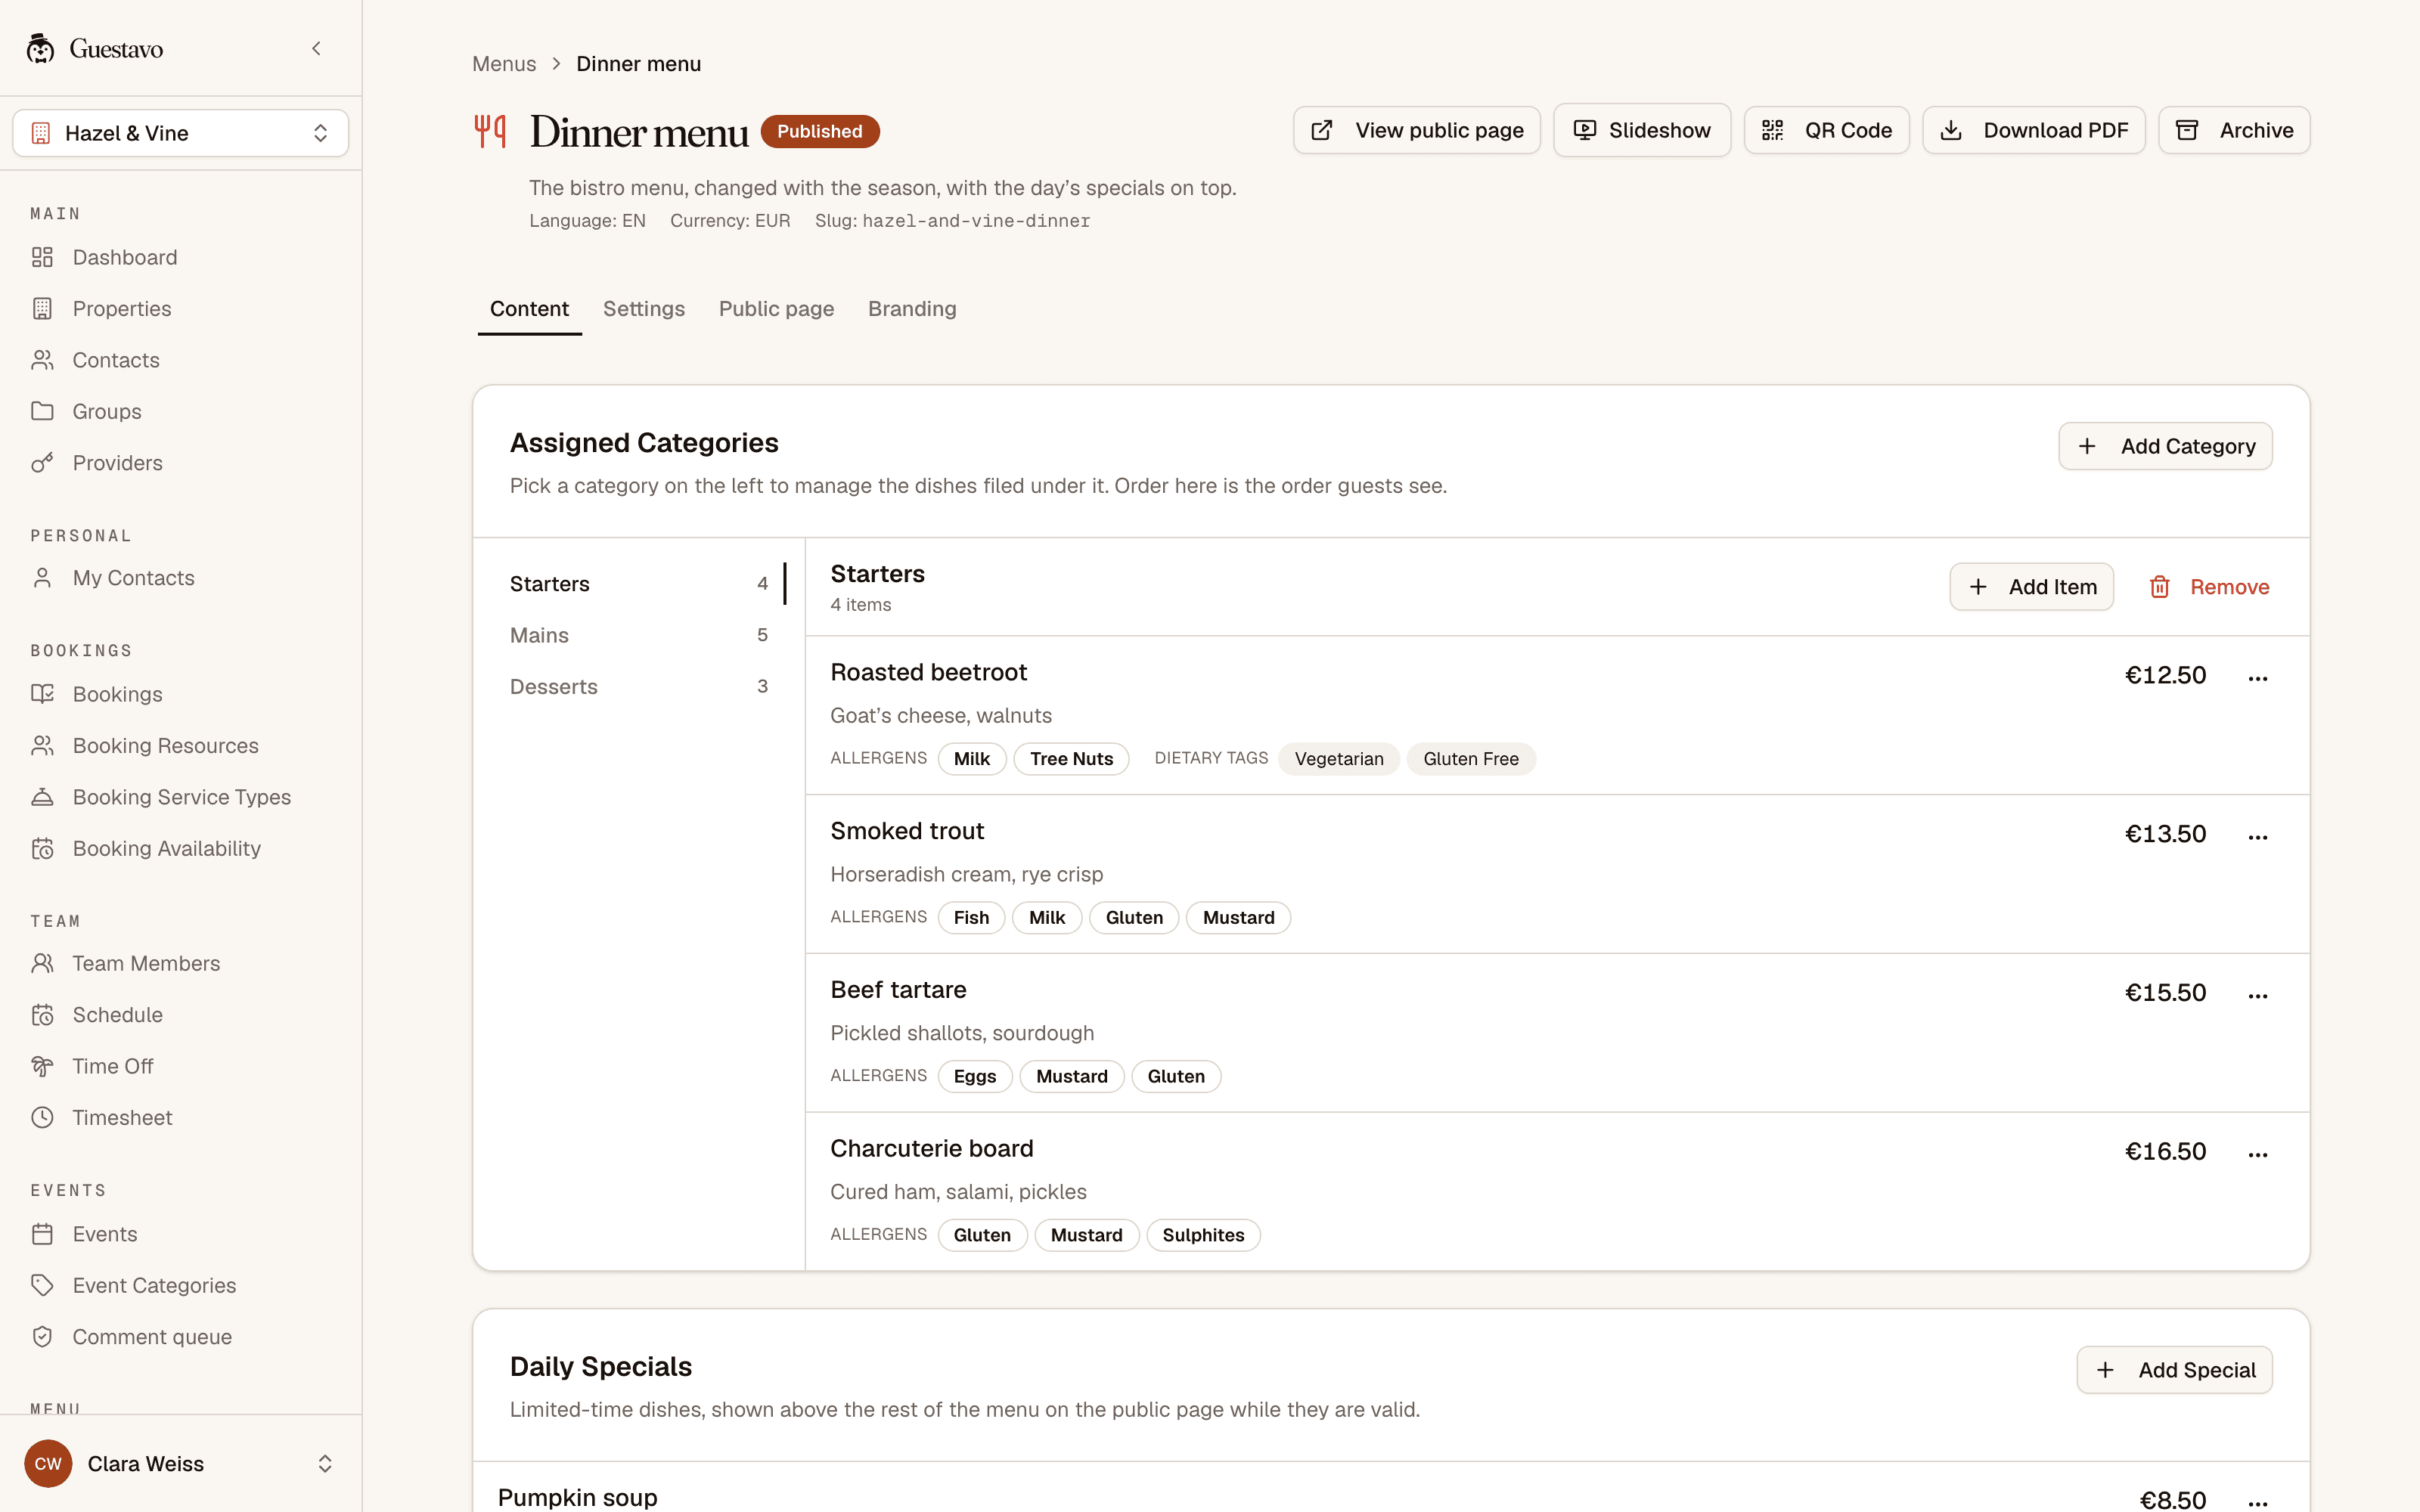2420x1512 pixels.
Task: Remove the Starters category
Action: coord(2208,587)
